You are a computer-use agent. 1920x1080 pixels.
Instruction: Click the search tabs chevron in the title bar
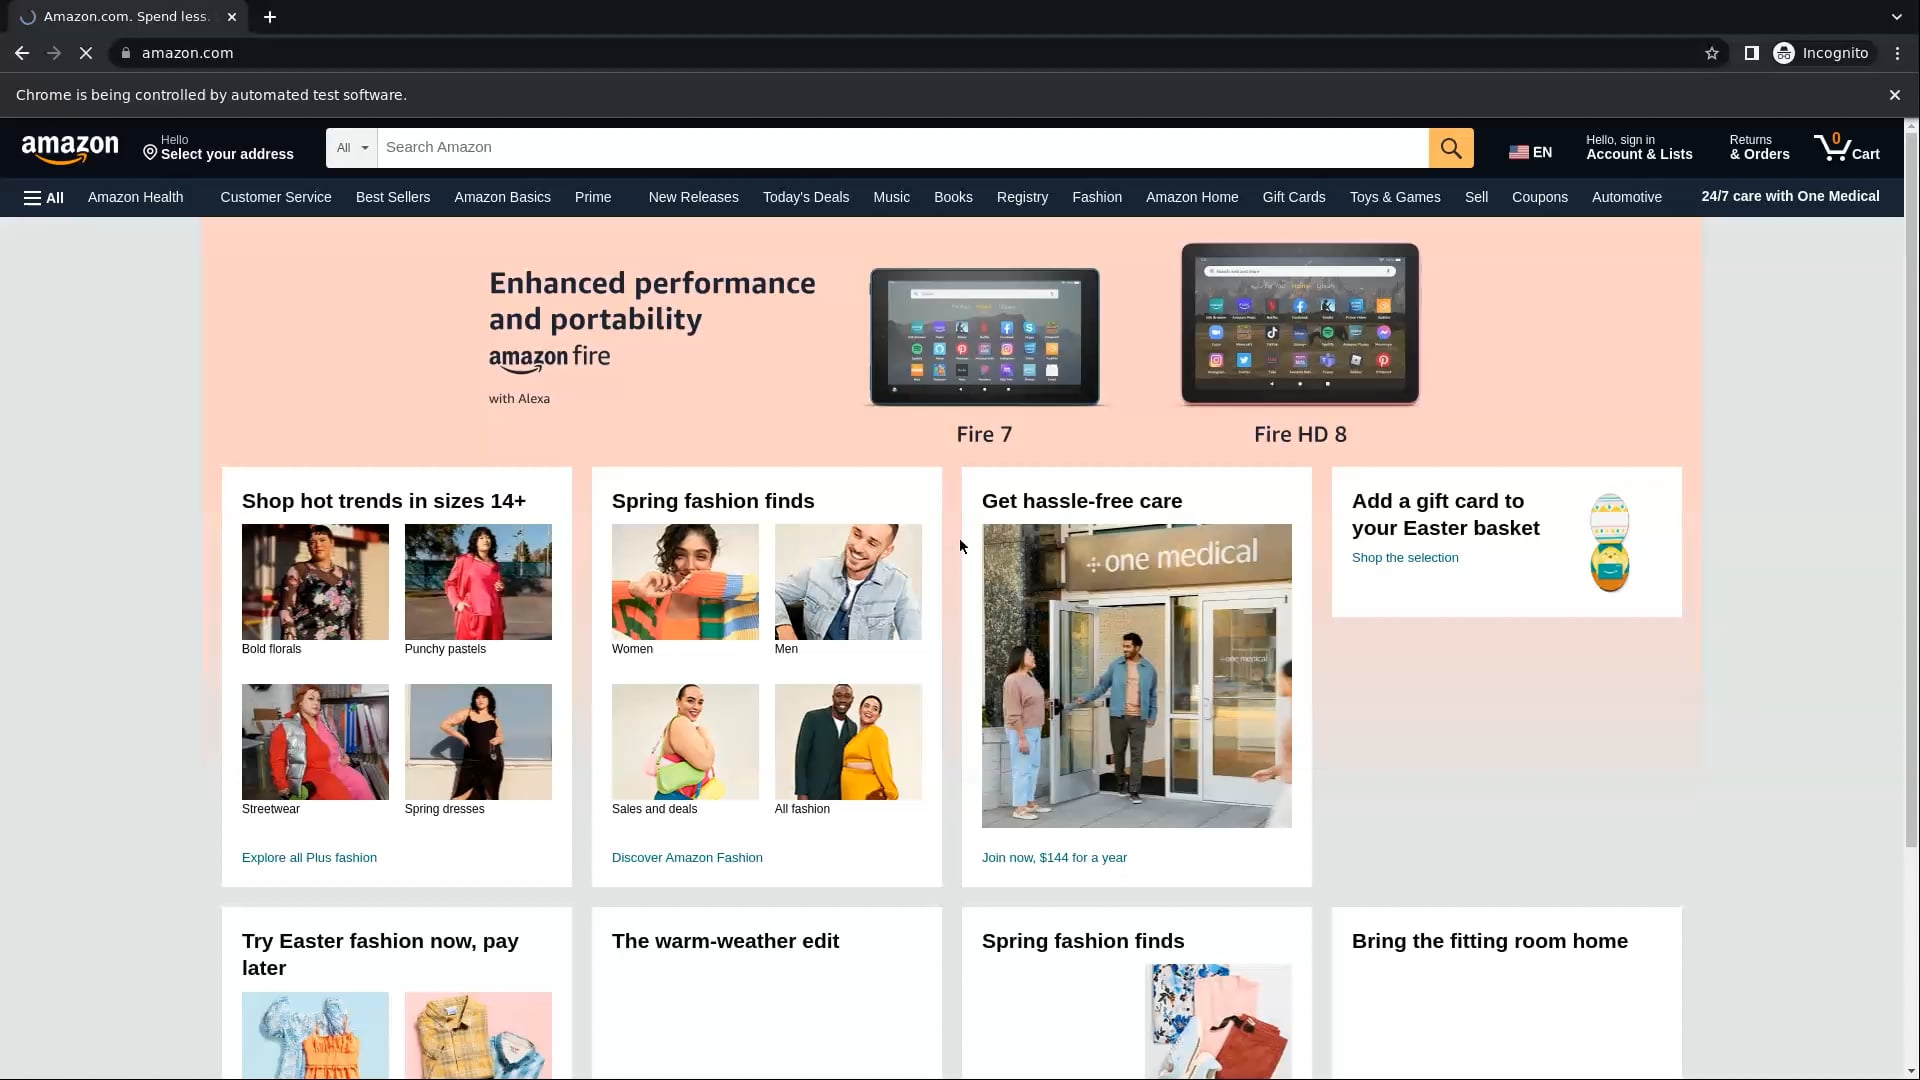tap(1896, 17)
